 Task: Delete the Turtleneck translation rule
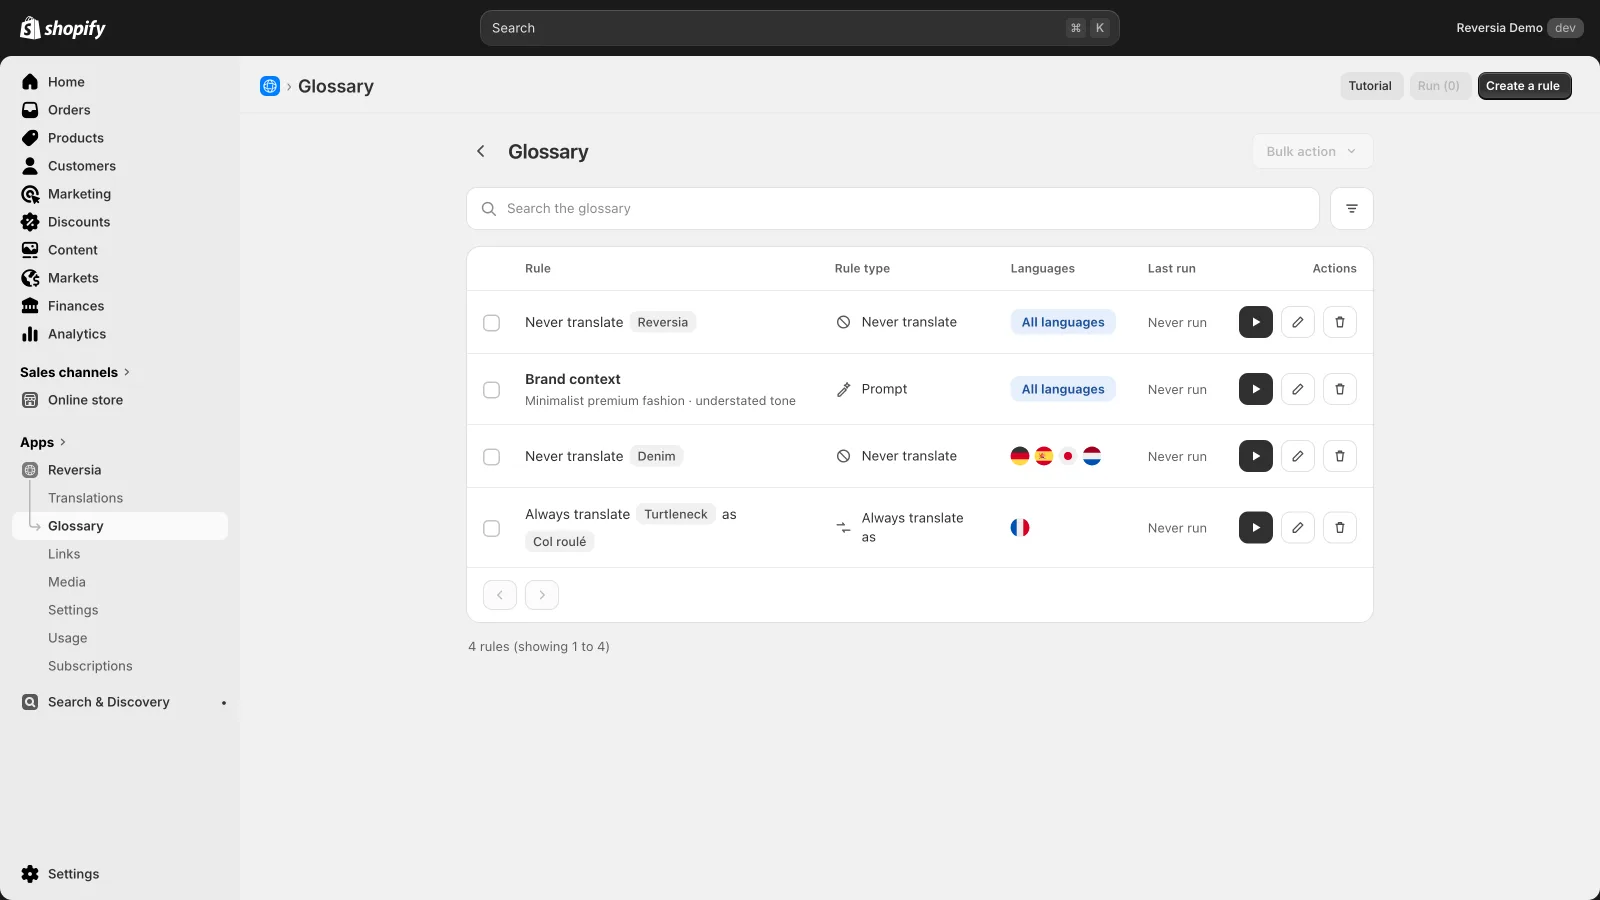[x=1340, y=527]
